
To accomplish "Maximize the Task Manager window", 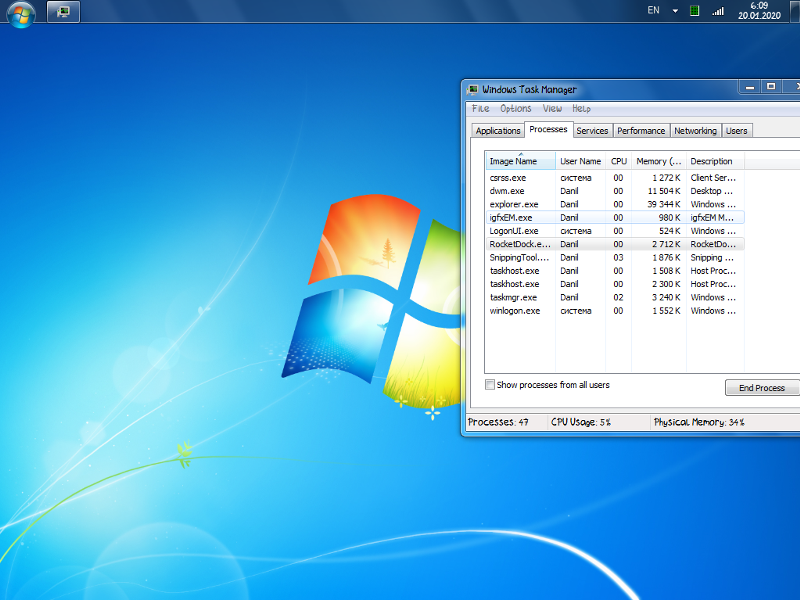I will (x=771, y=87).
